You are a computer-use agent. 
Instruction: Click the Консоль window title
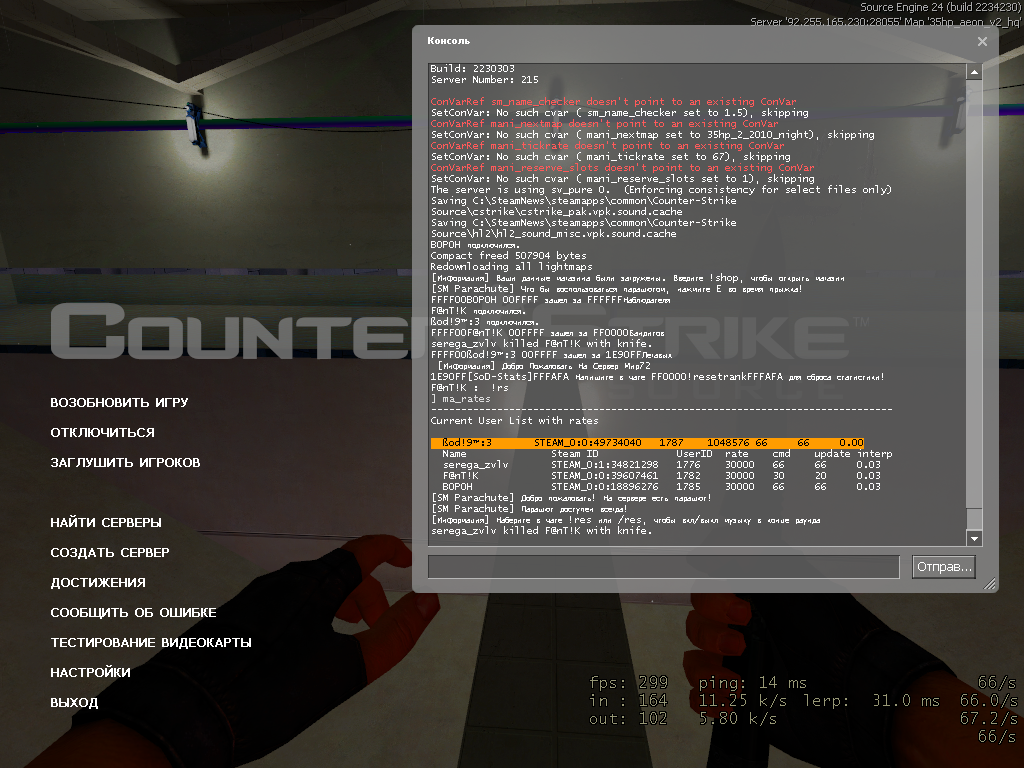[x=449, y=40]
